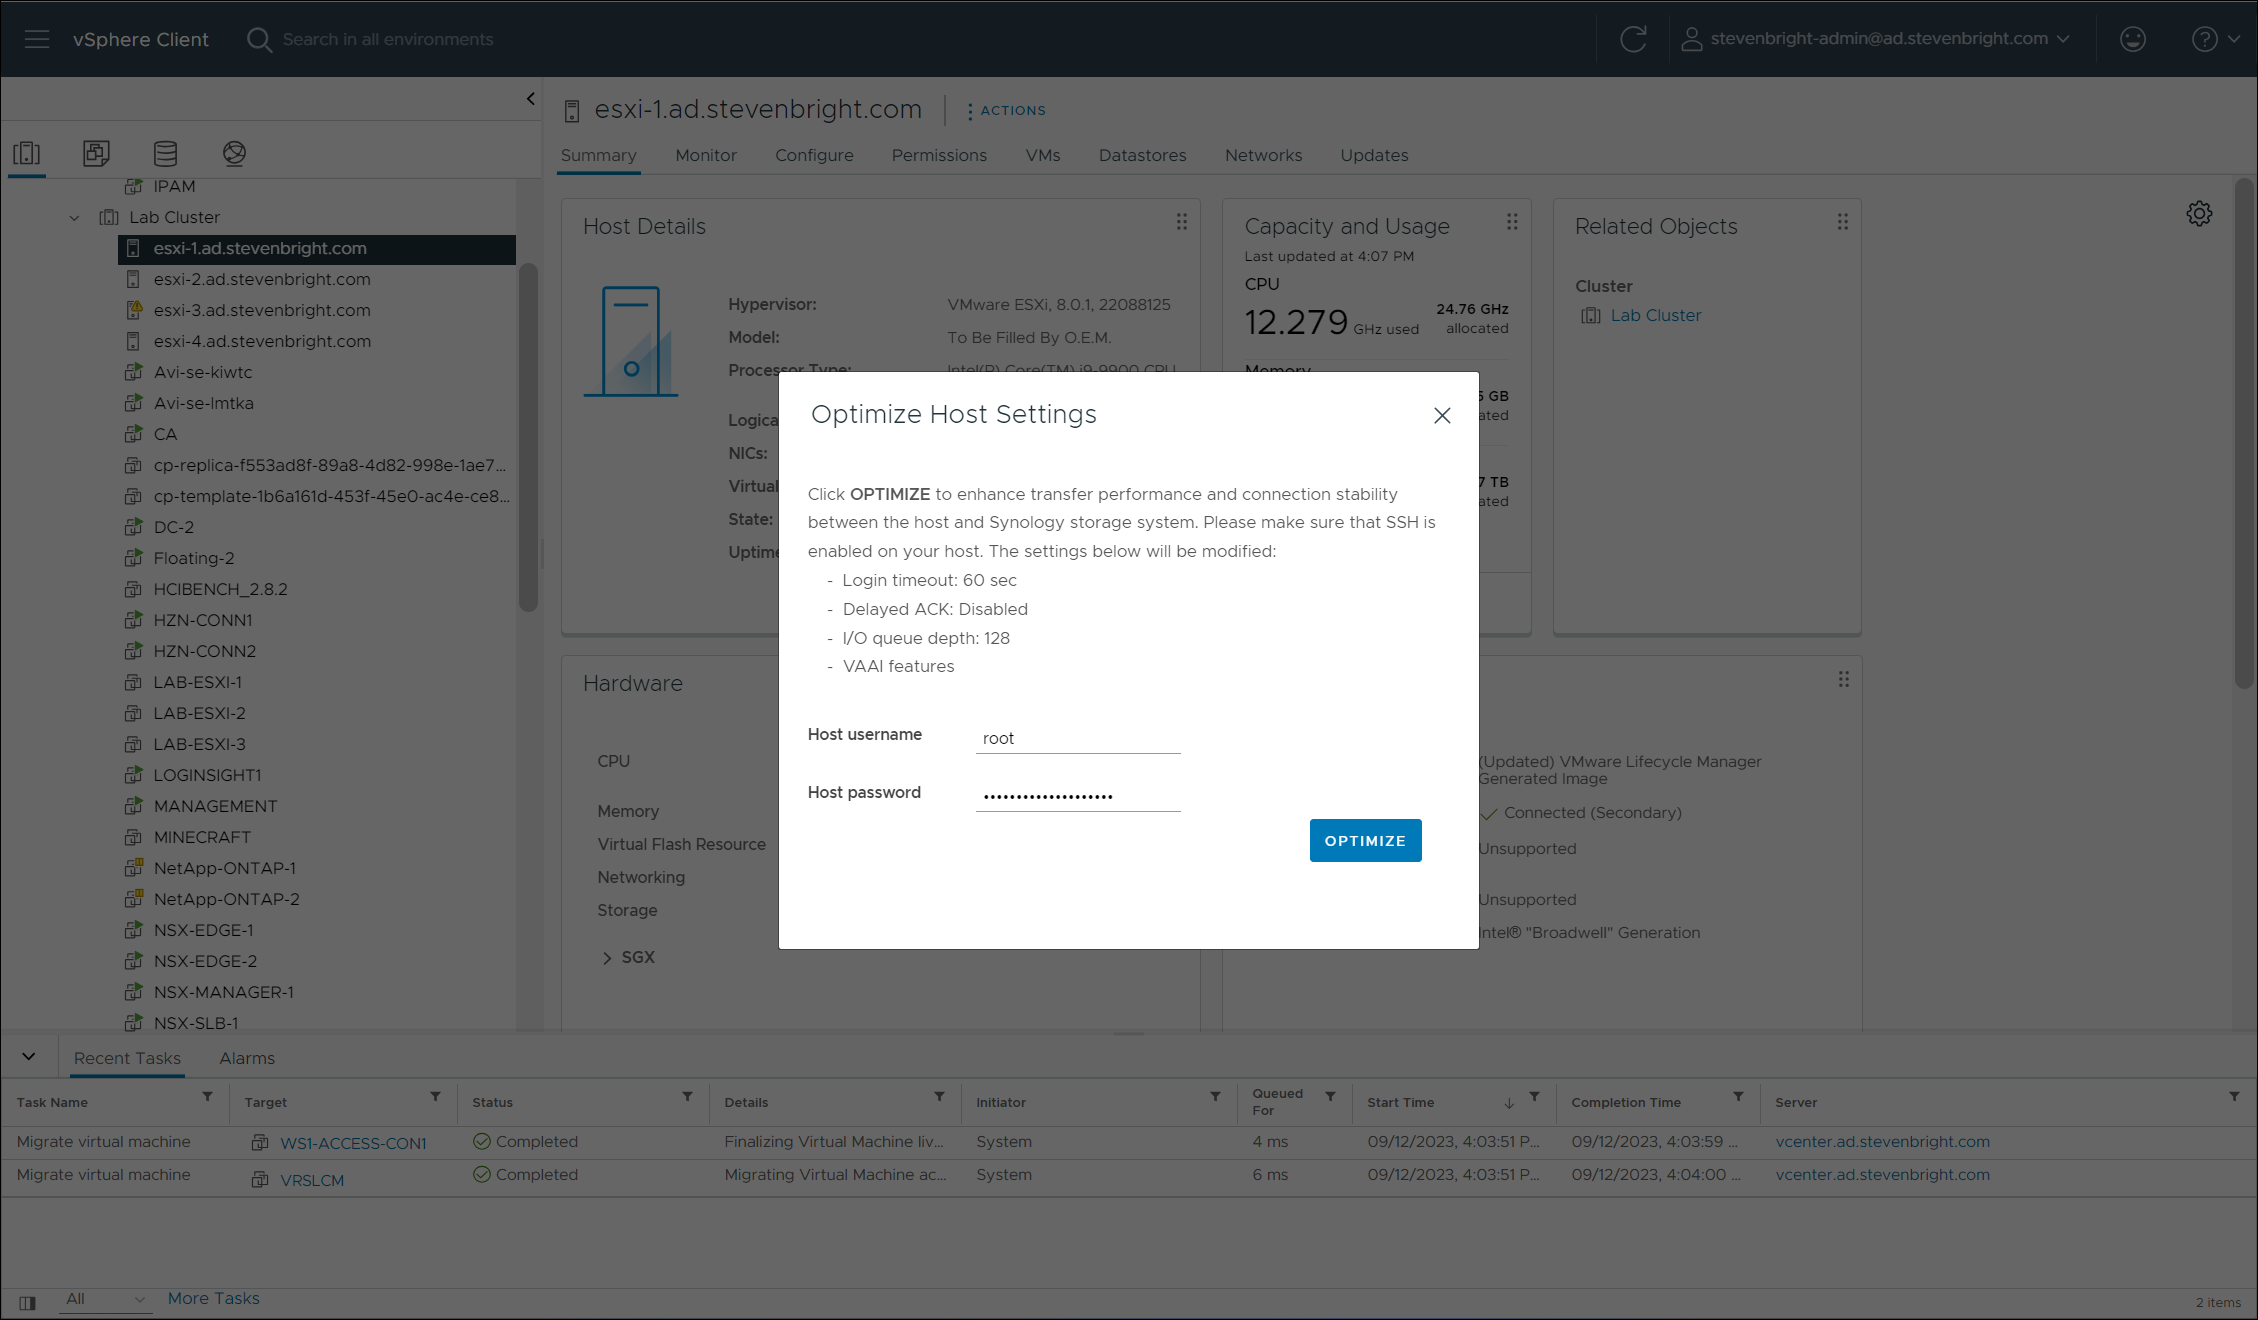Click the Host Details card drag handle
The width and height of the screenshot is (2258, 1320).
coord(1182,222)
